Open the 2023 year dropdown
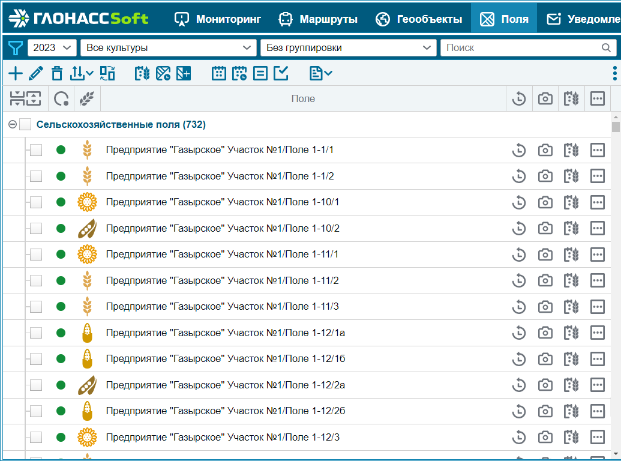621x461 pixels. click(x=52, y=48)
